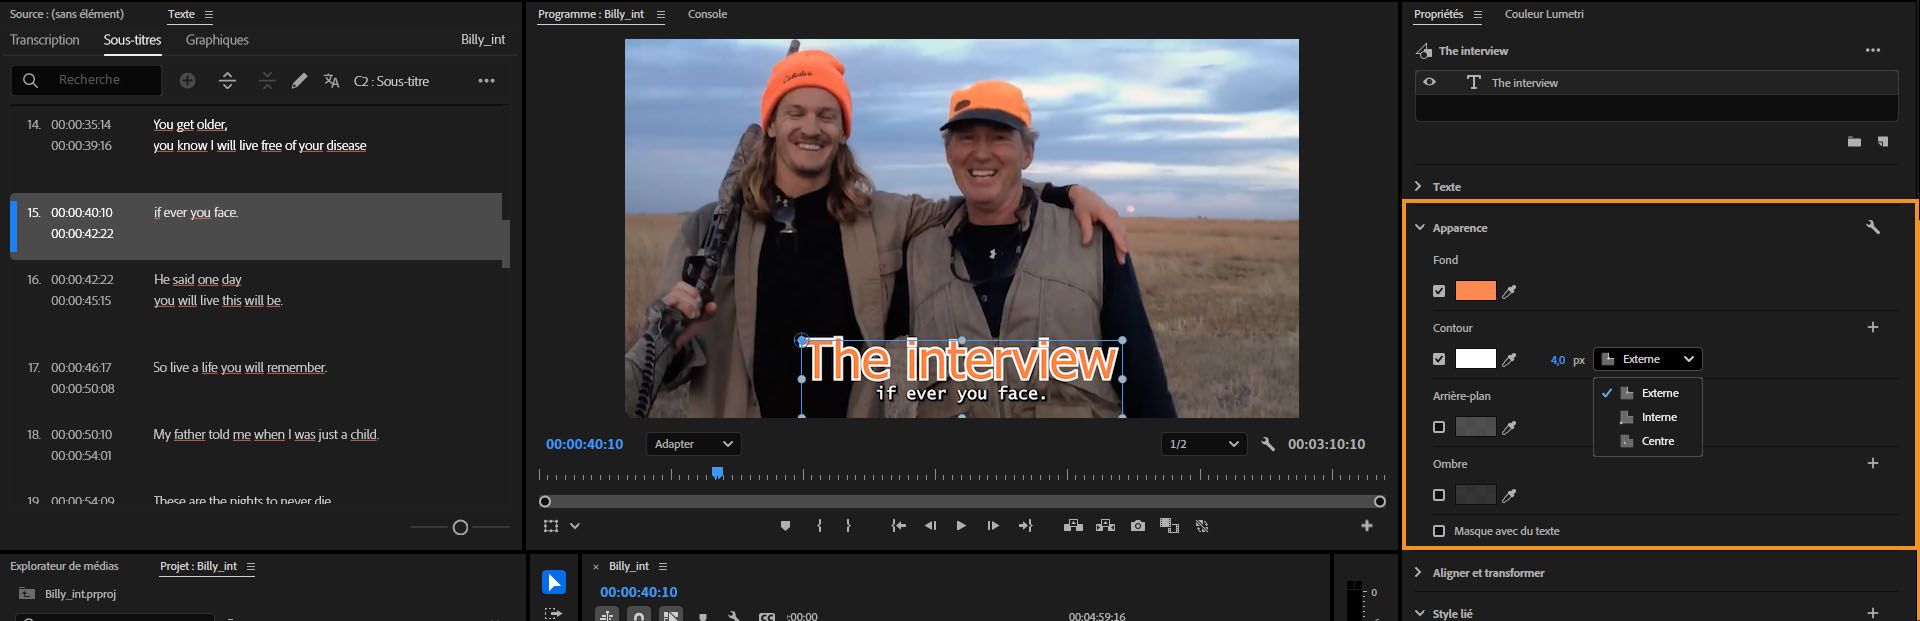
Task: Open the three-dot menu beside The interview title
Action: click(1873, 50)
